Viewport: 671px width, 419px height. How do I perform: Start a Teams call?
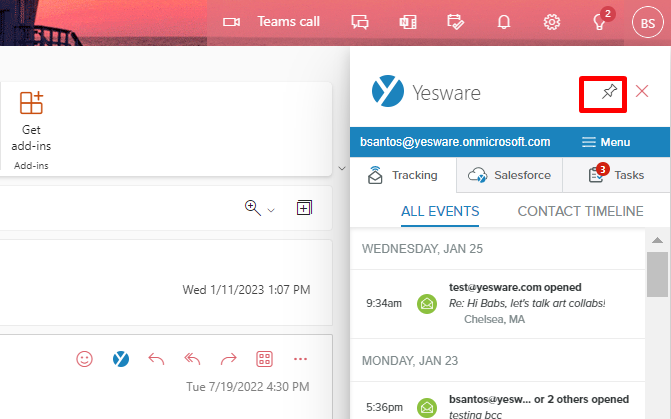275,21
